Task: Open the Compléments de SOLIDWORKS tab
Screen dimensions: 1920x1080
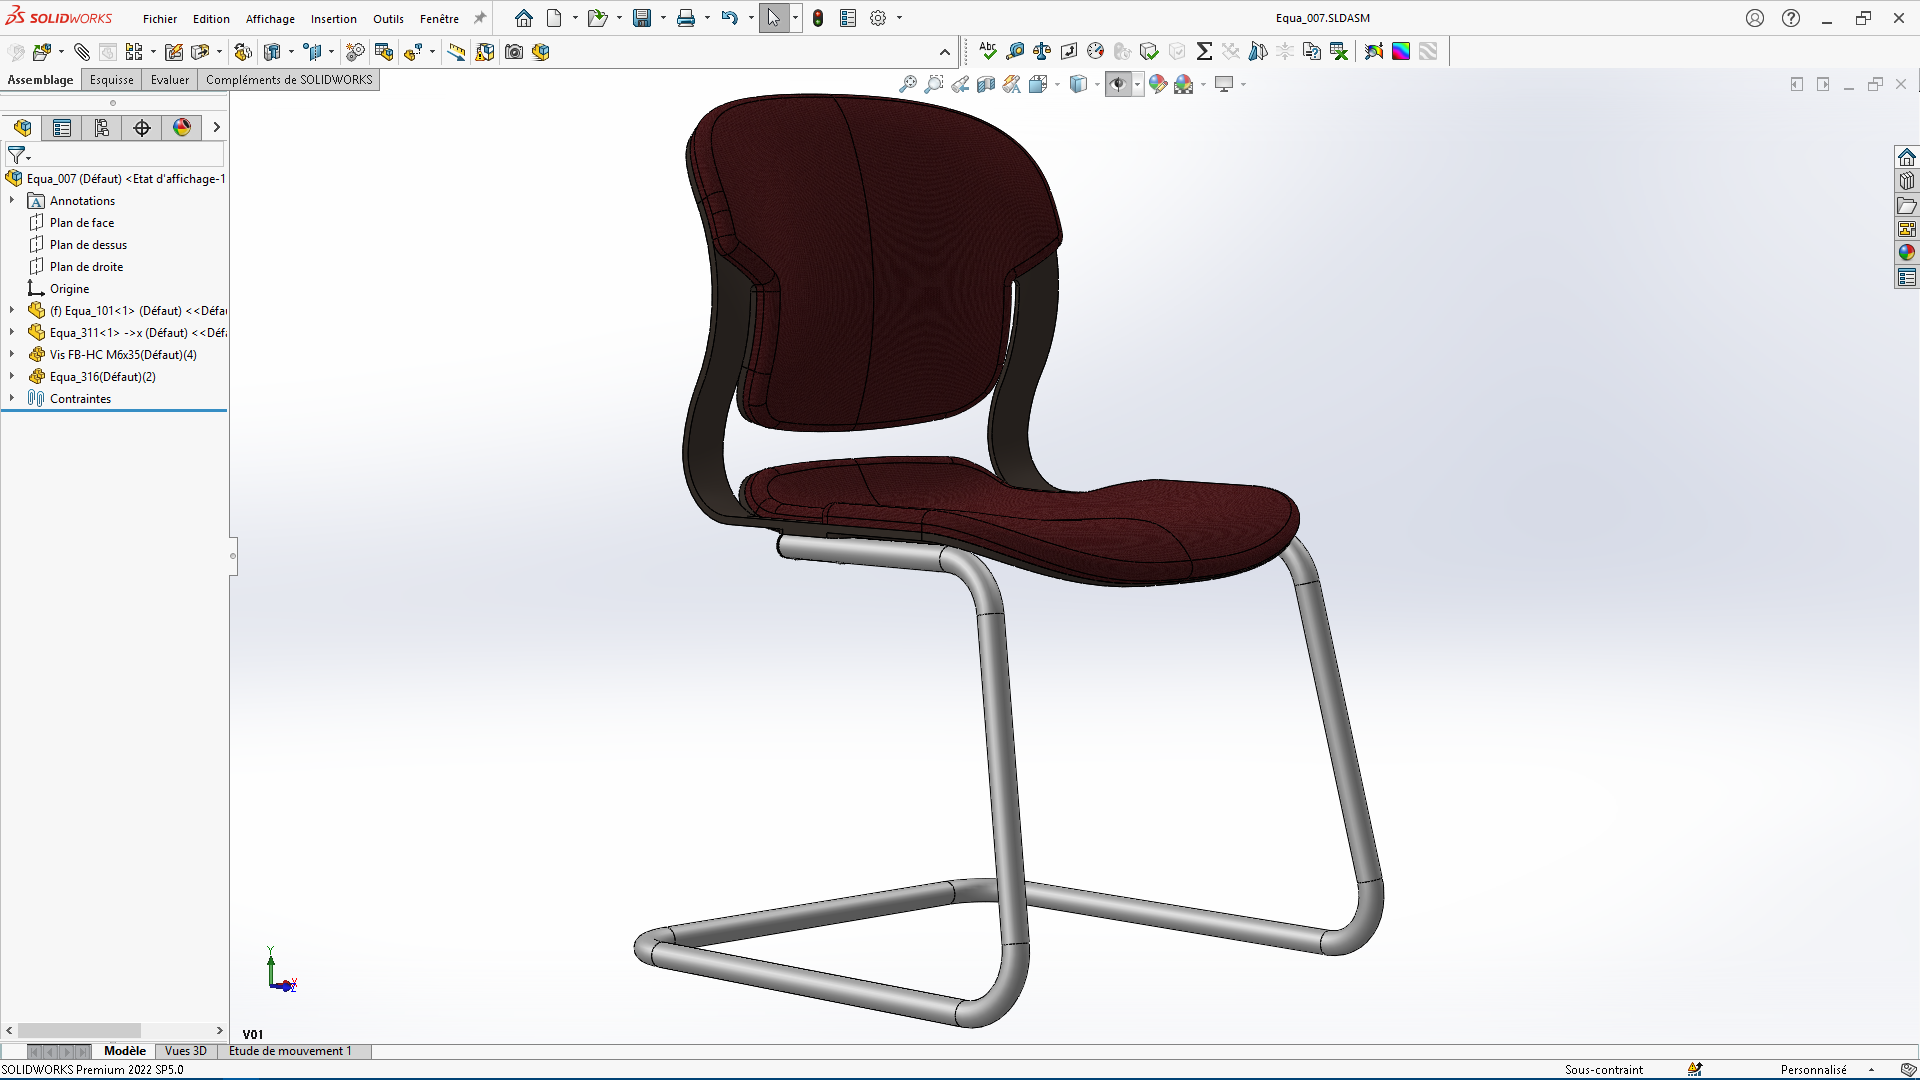Action: (x=289, y=80)
